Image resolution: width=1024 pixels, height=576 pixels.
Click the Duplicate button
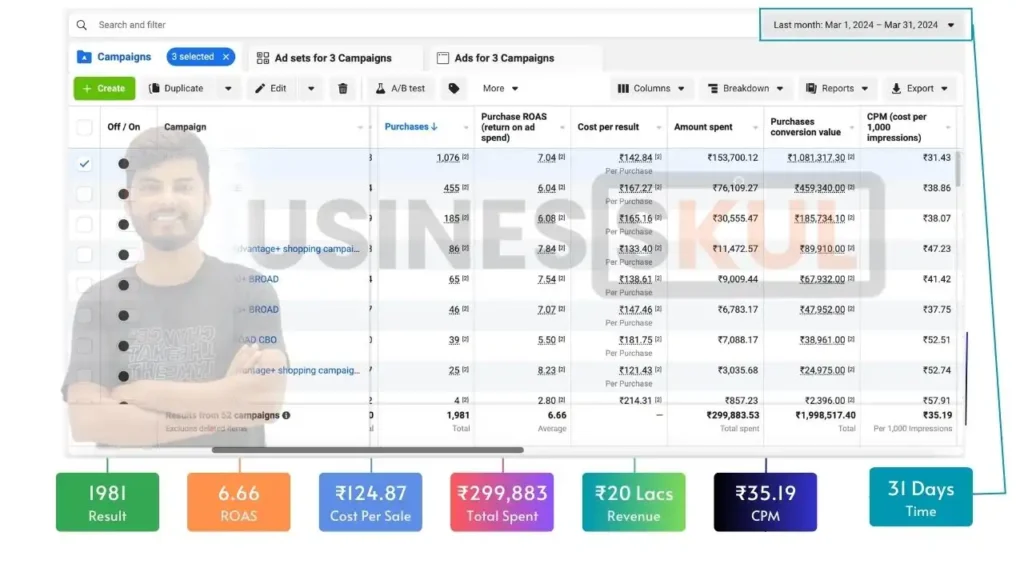pos(177,89)
